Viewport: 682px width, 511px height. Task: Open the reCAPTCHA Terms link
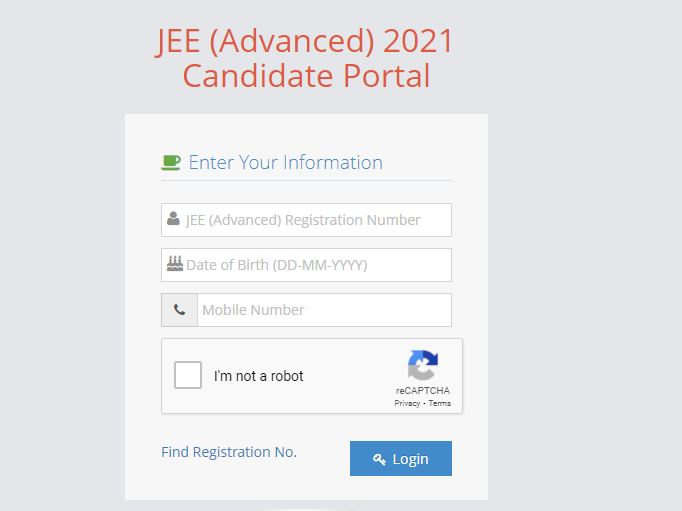coord(440,403)
